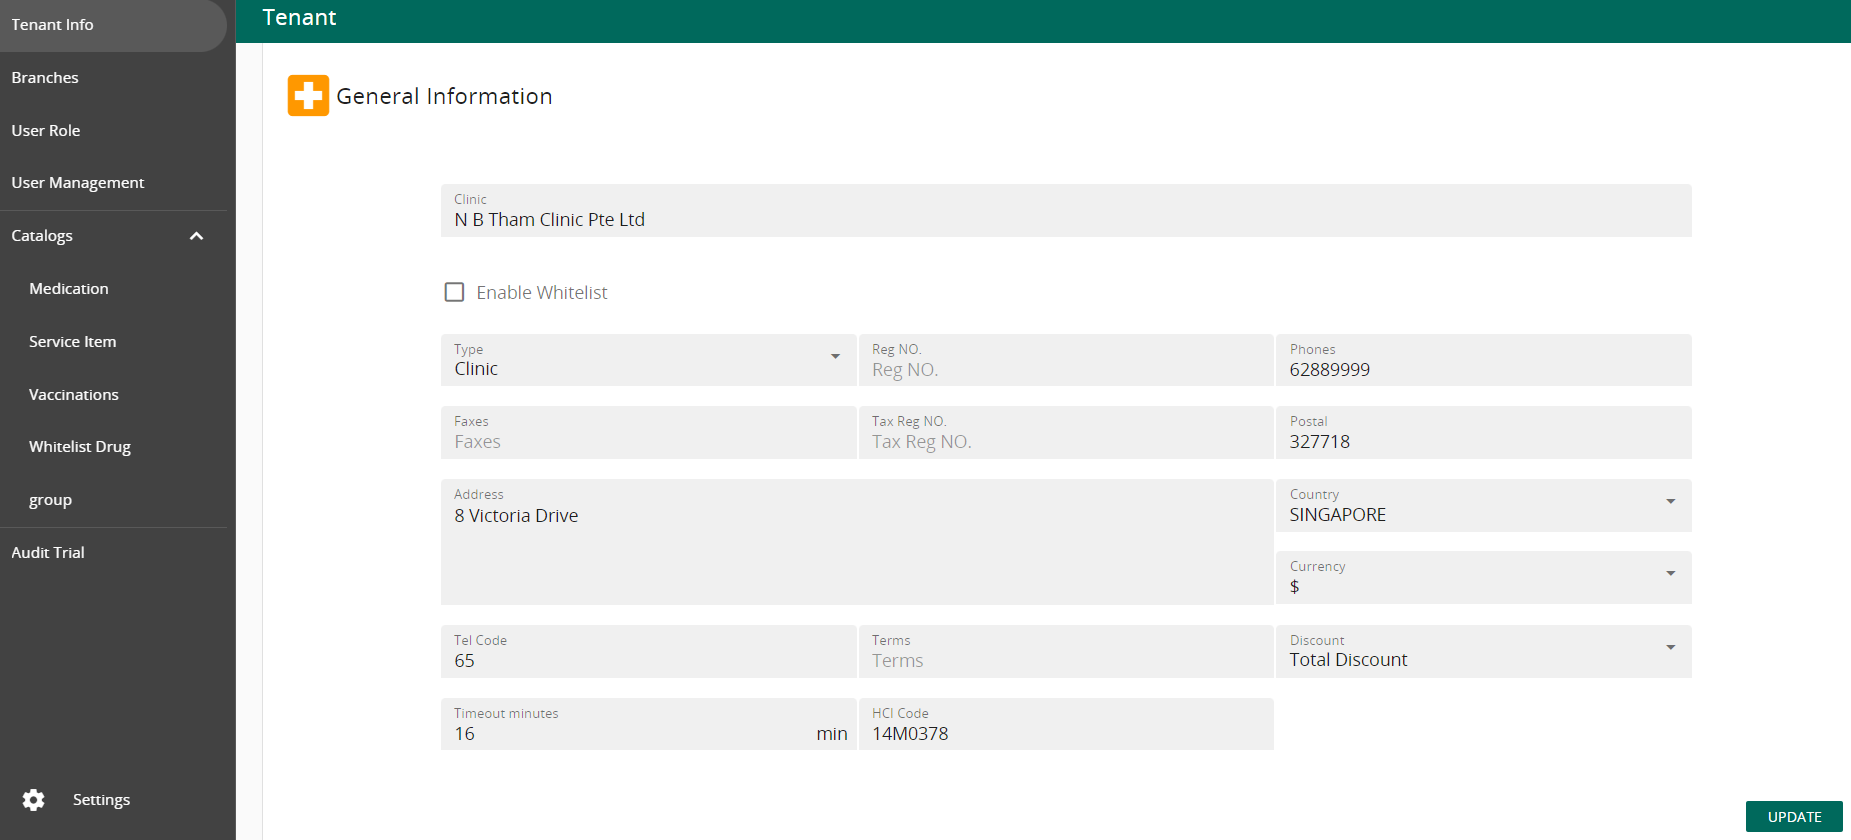1851x840 pixels.
Task: Open the Country dropdown showing SINGAPORE
Action: pos(1483,505)
